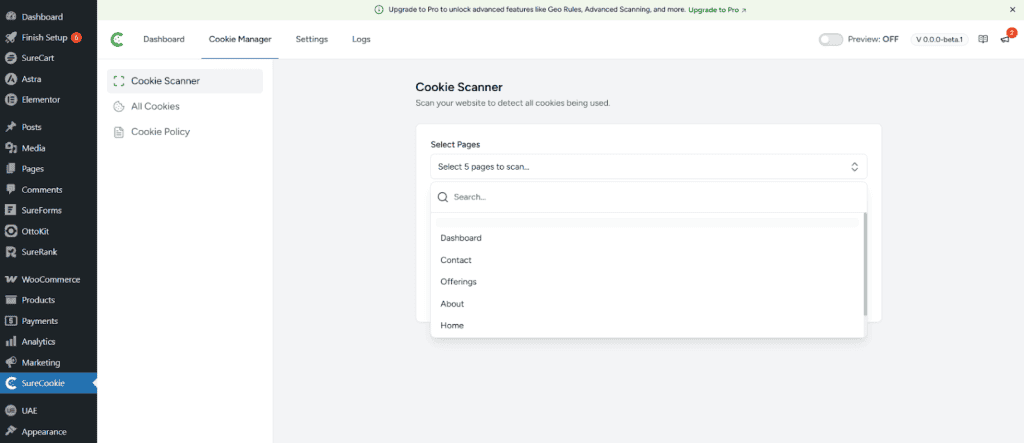Click the SureRank icon in sidebar
1024x443 pixels.
tap(10, 252)
